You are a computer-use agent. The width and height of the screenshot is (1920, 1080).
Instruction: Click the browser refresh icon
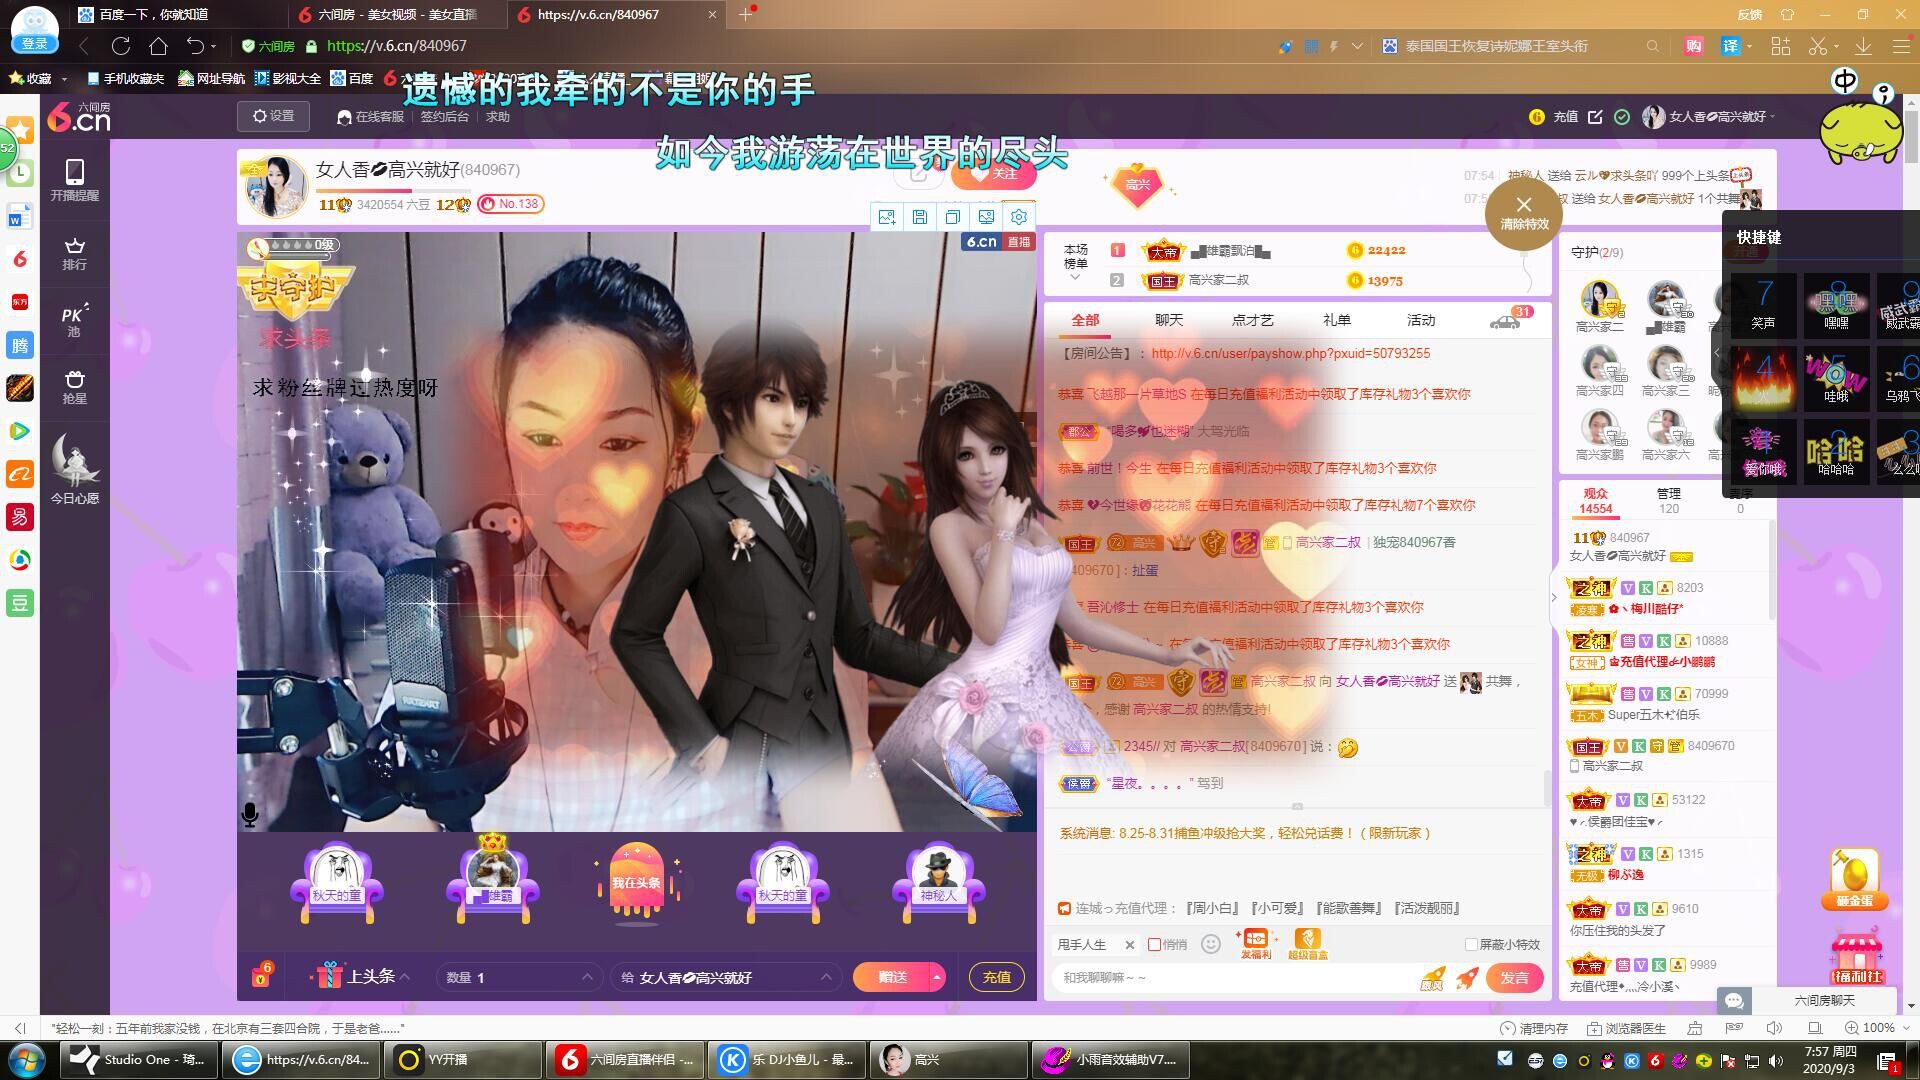click(121, 46)
